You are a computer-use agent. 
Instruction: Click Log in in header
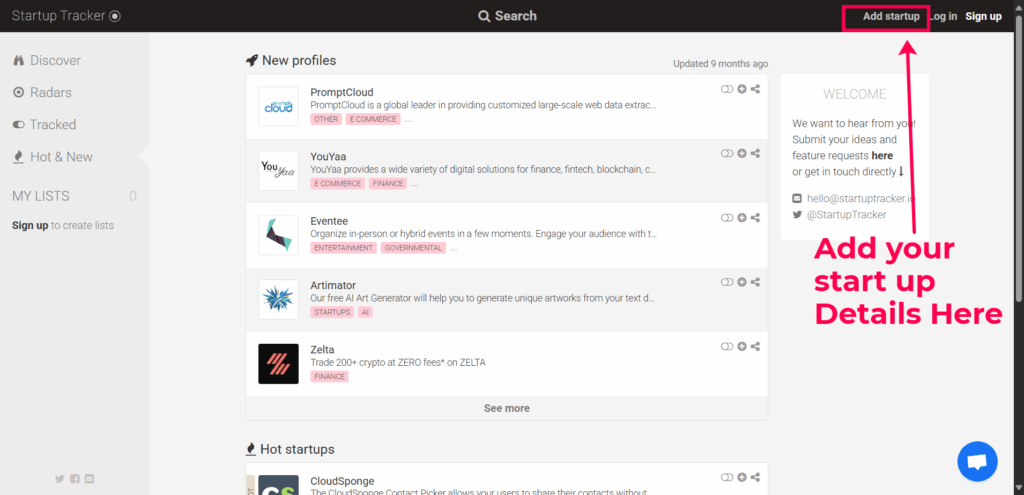944,16
